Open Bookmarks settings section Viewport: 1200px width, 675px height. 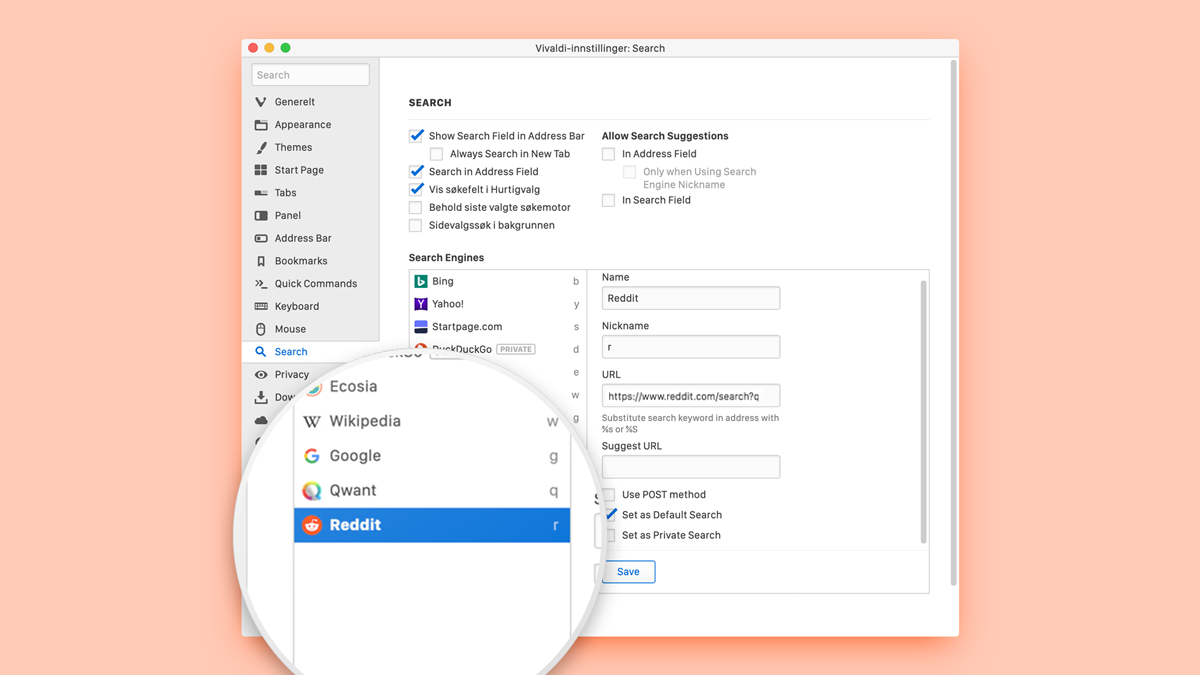pyautogui.click(x=301, y=261)
